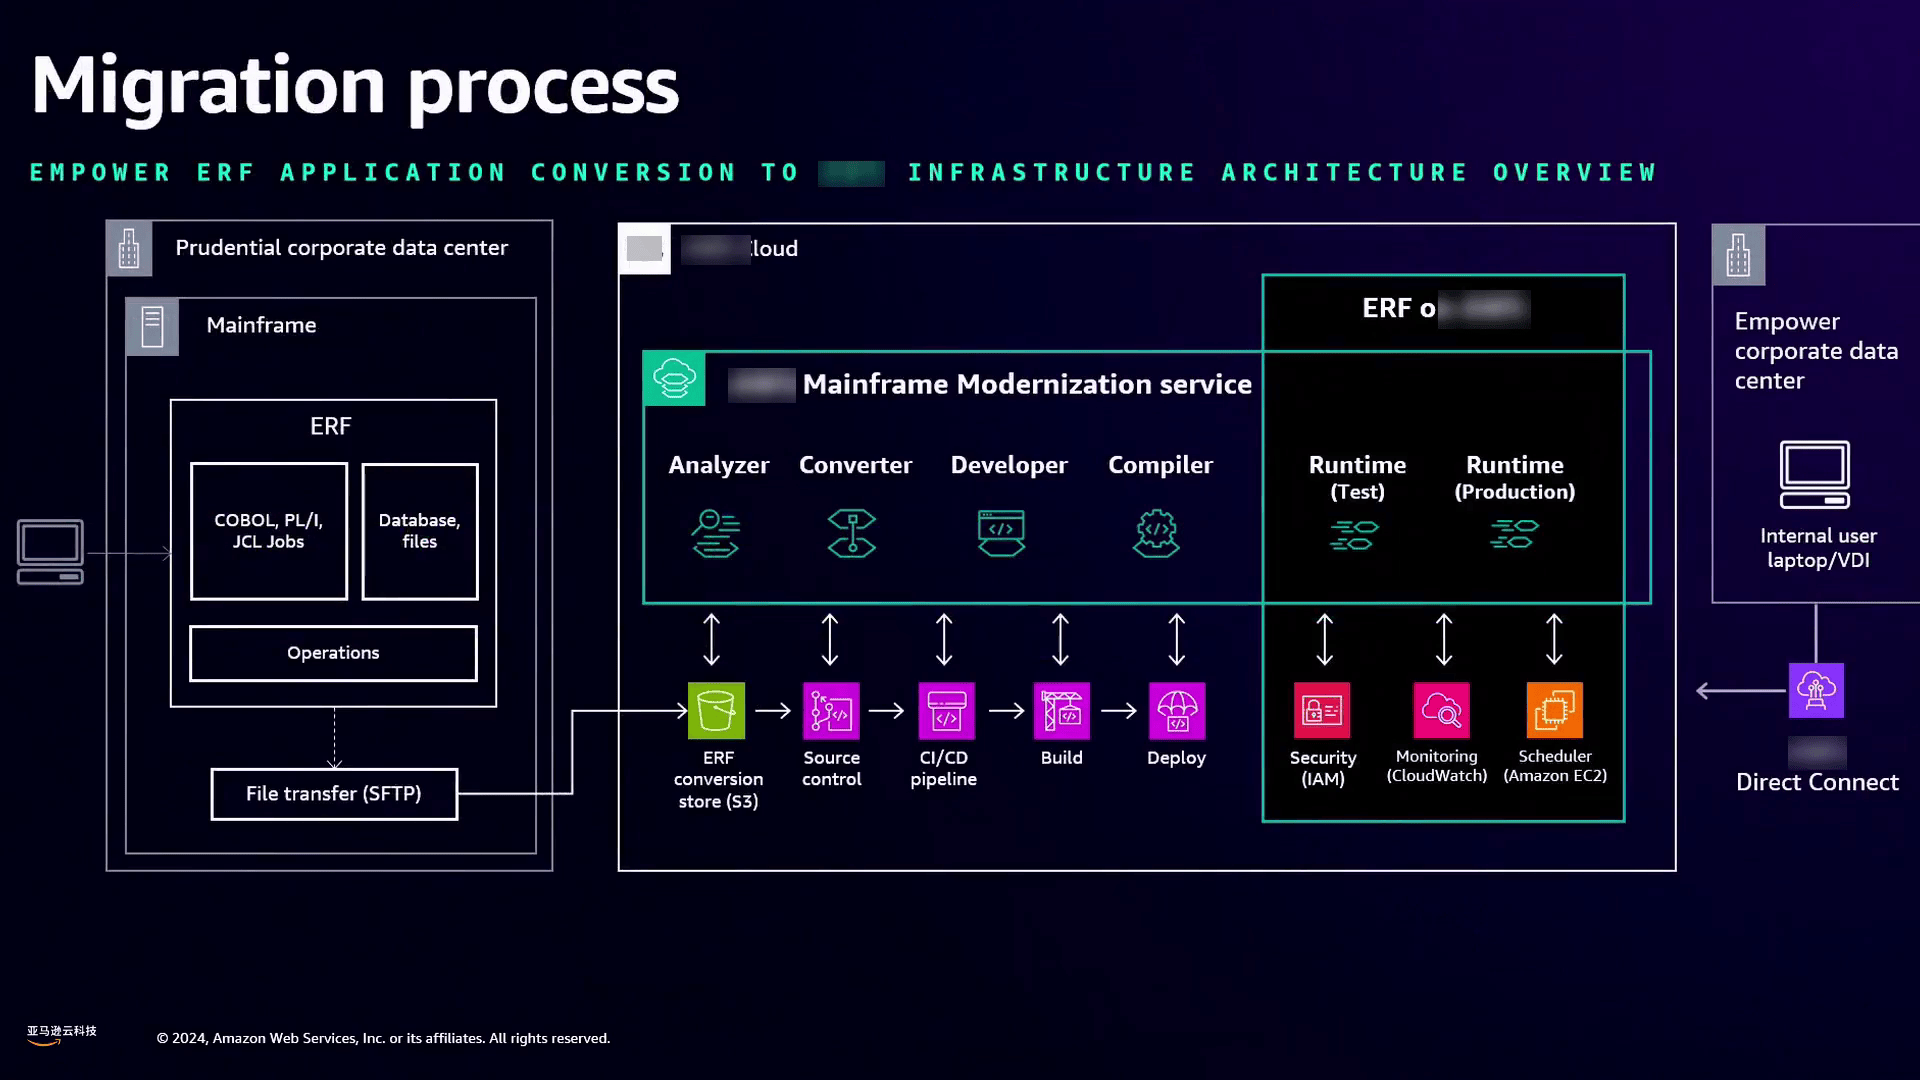Viewport: 1920px width, 1080px height.
Task: Click the Developer code window icon
Action: [x=1001, y=533]
